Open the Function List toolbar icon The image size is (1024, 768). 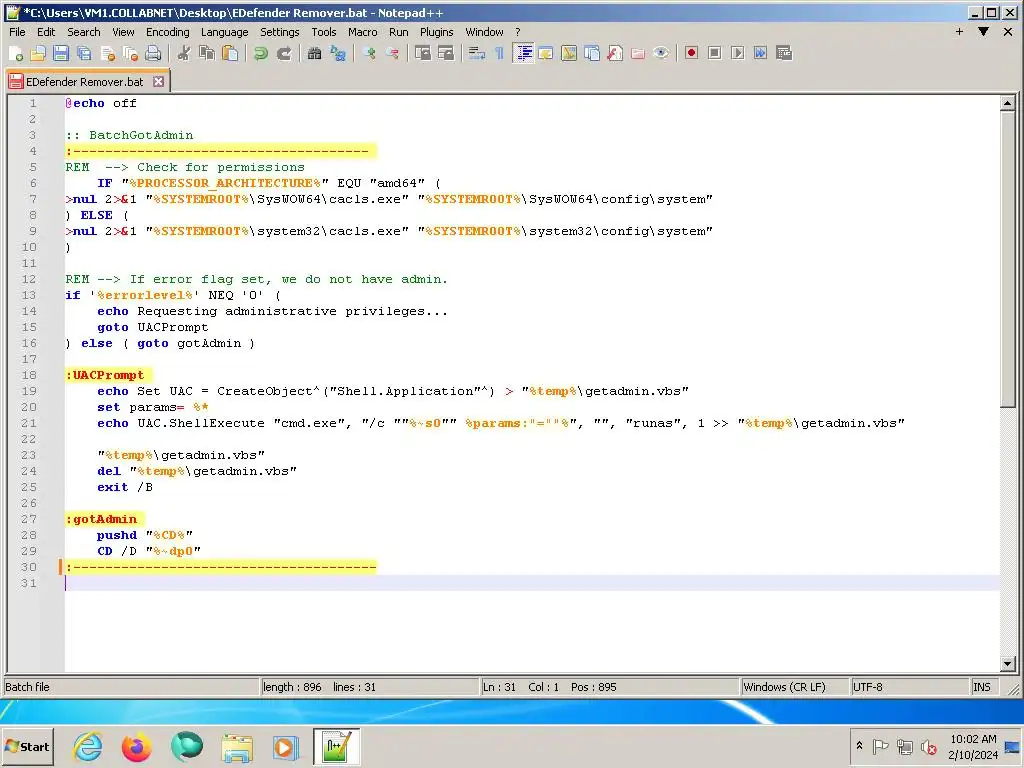coord(615,54)
